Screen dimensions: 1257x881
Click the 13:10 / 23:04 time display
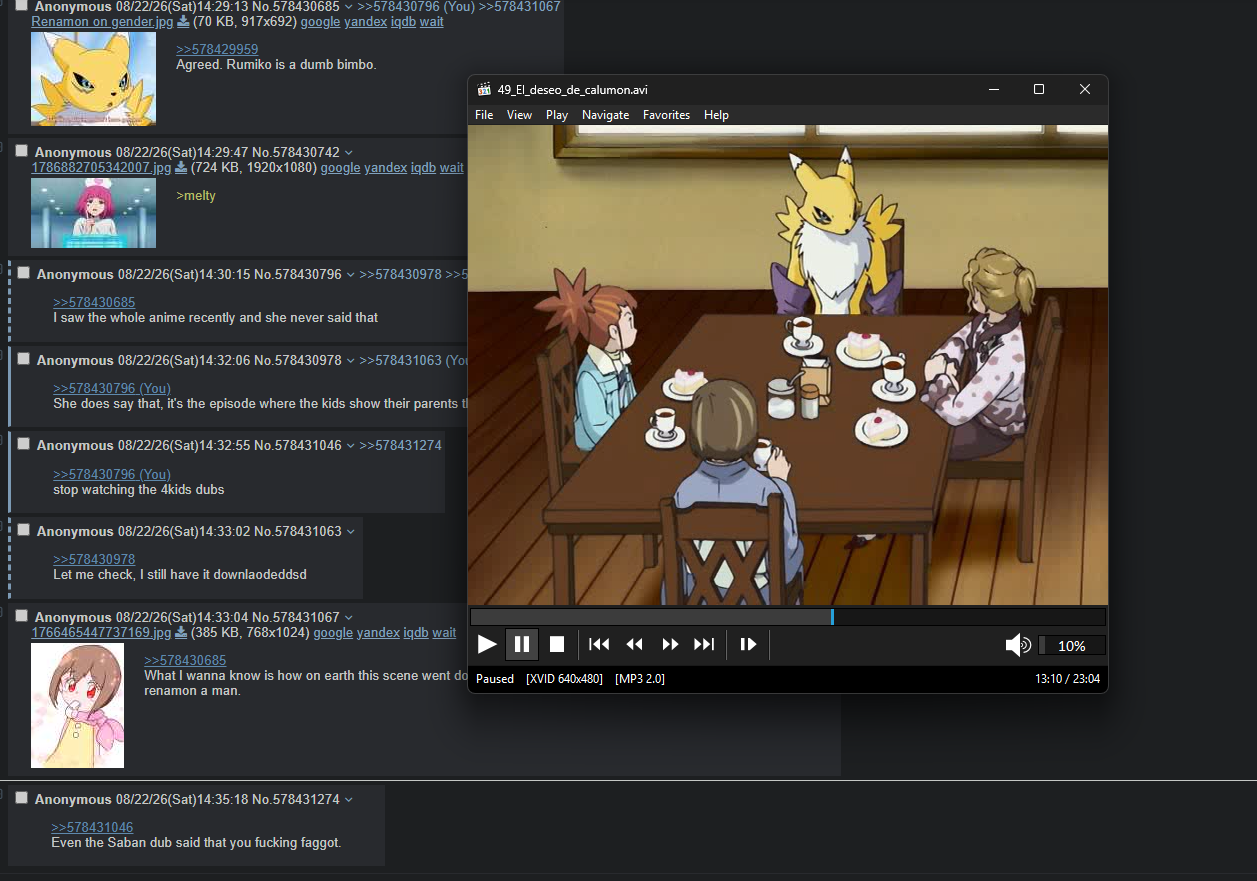click(x=1067, y=679)
